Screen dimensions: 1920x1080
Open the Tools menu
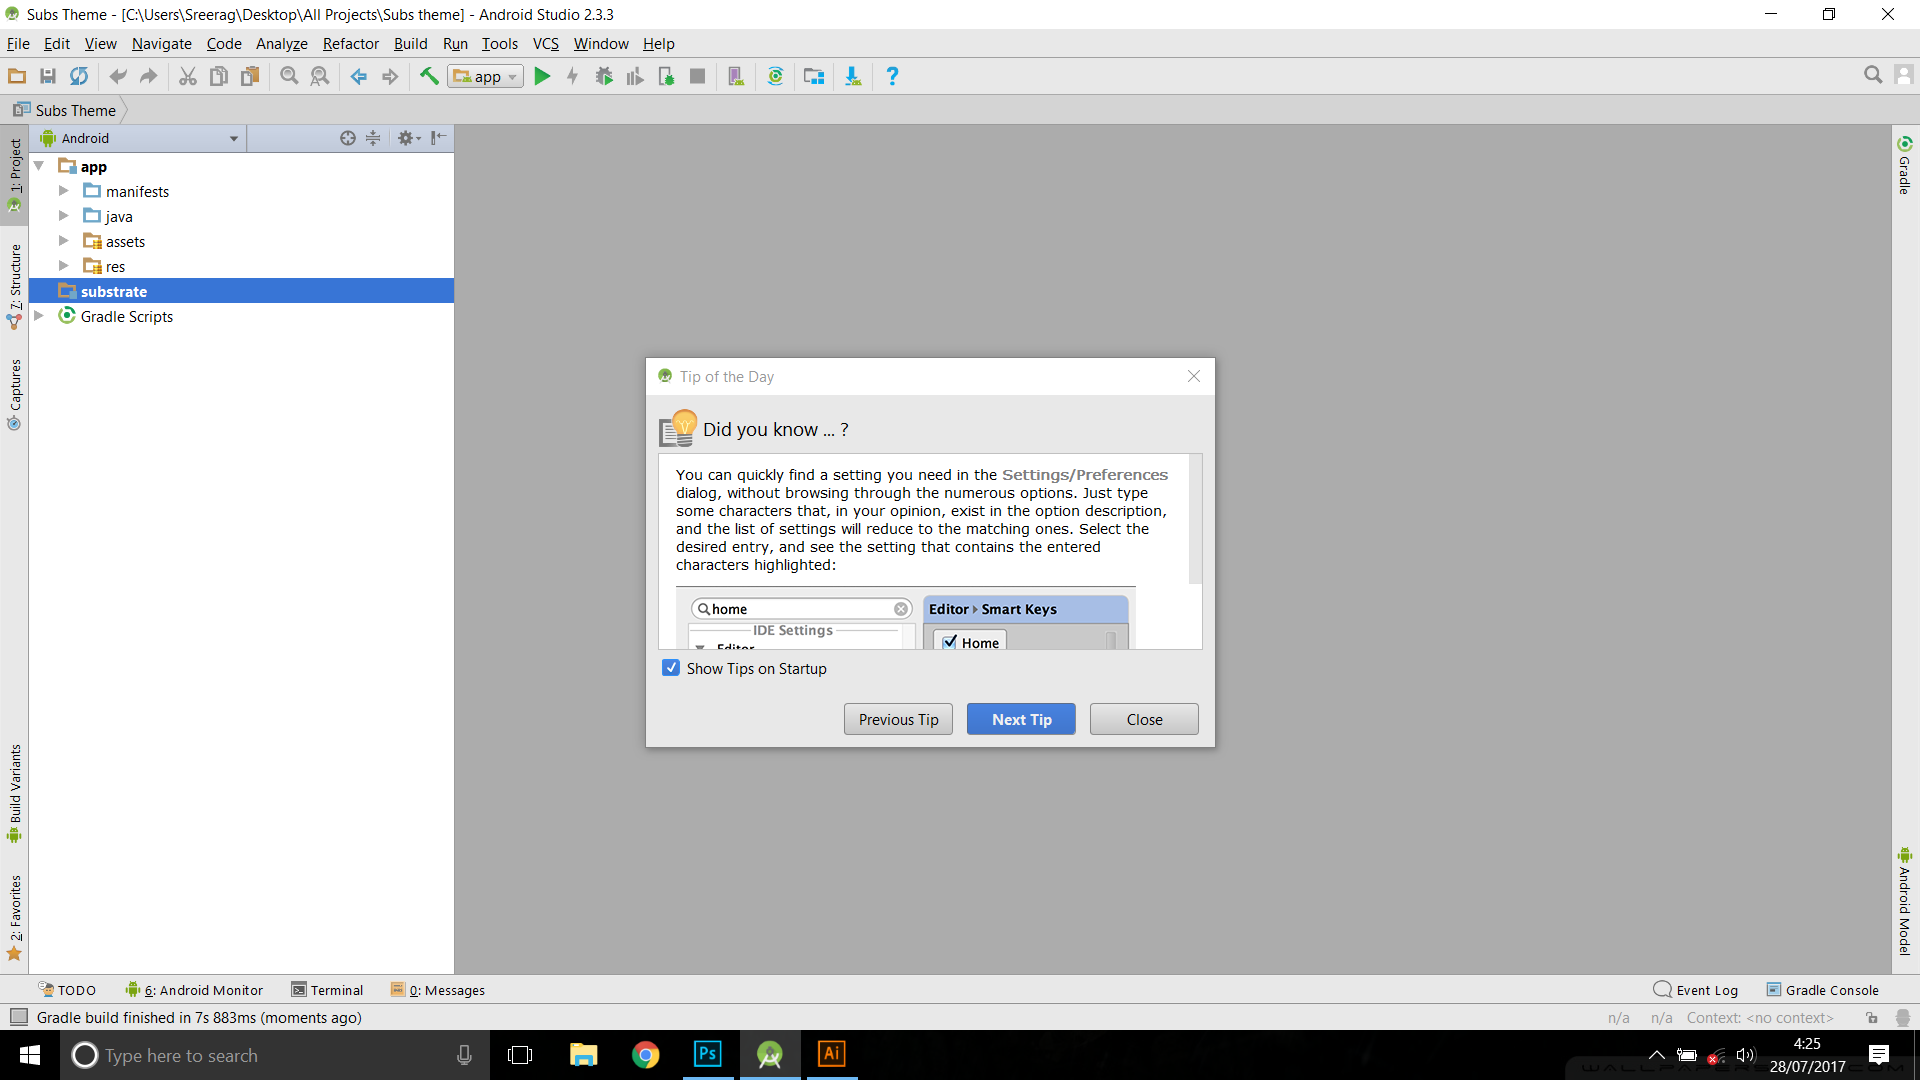click(500, 43)
